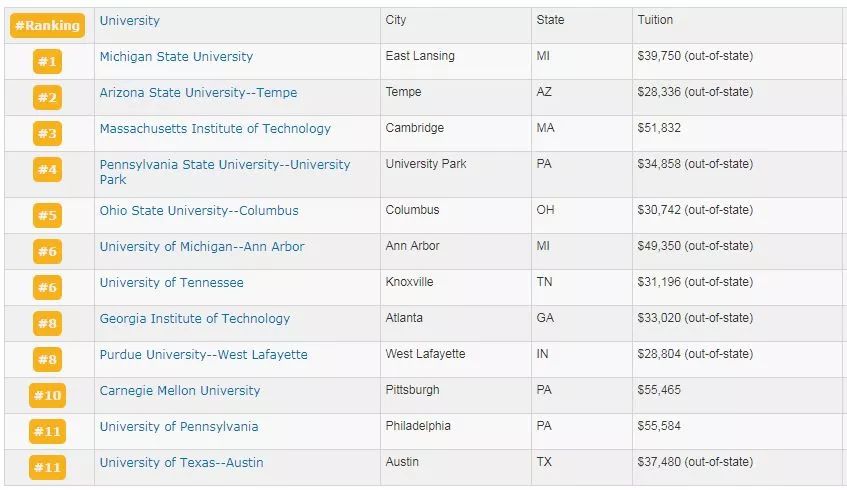Click the Tuition column header
The image size is (847, 490).
point(655,20)
